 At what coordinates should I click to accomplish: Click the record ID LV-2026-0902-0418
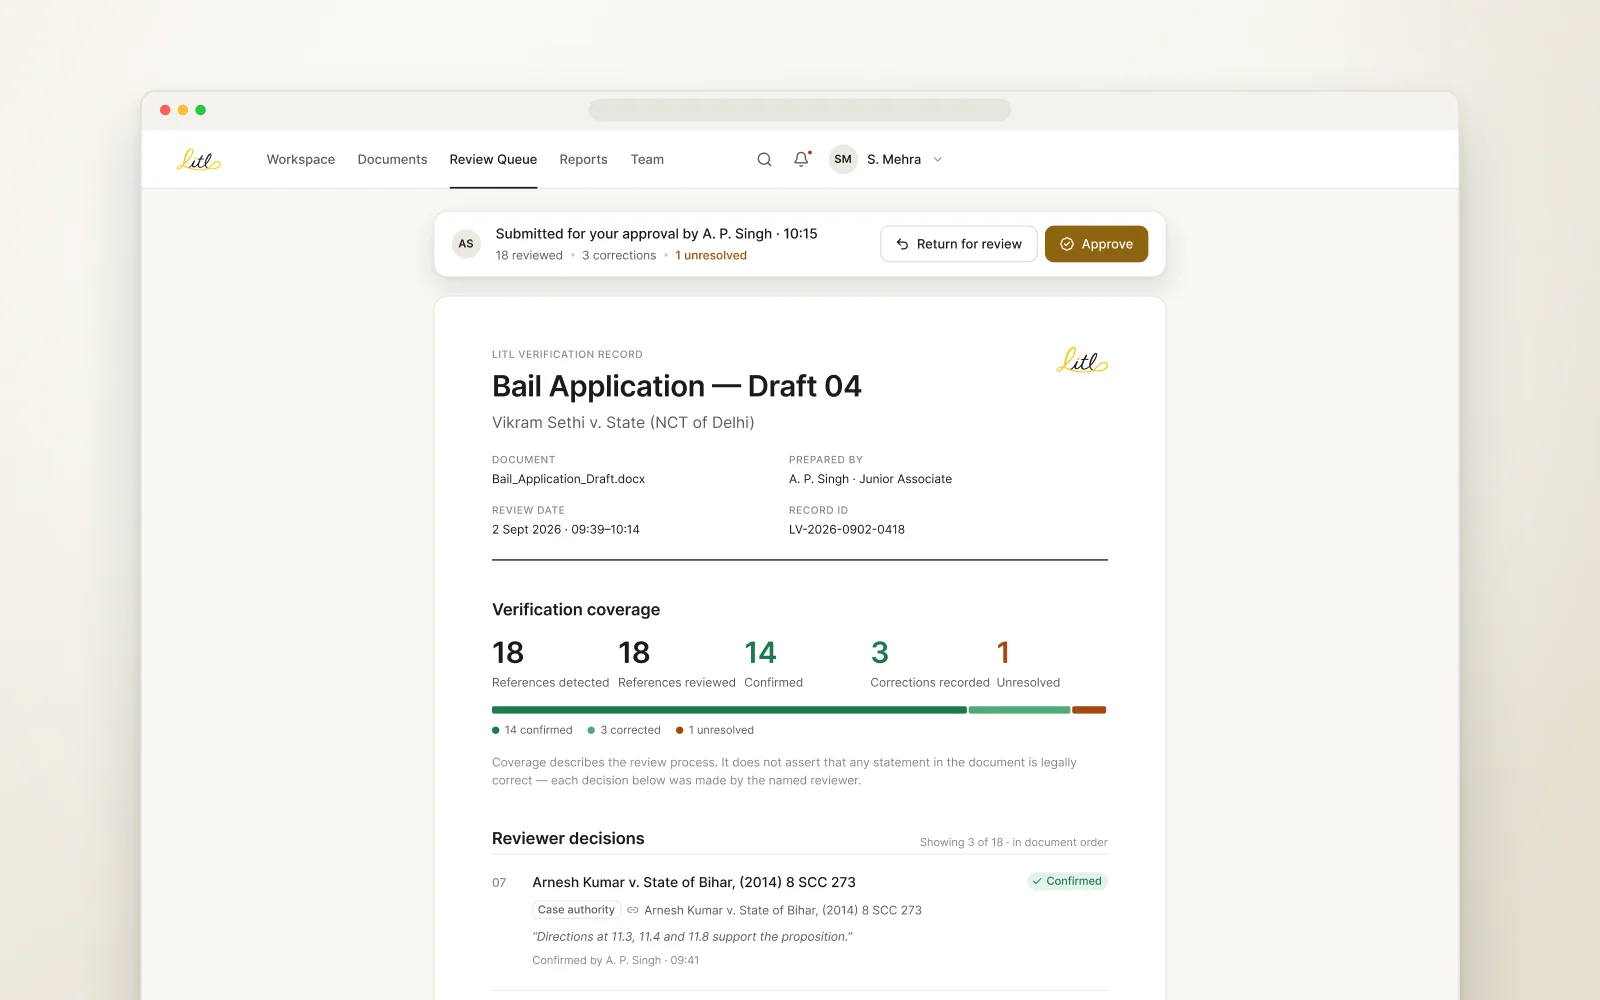click(847, 530)
